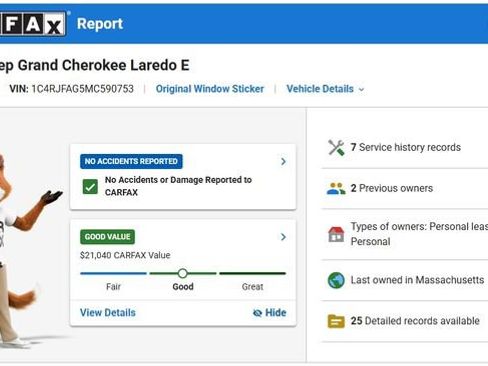Click the Great segment of value bar
The height and width of the screenshot is (366, 488).
coord(252,273)
